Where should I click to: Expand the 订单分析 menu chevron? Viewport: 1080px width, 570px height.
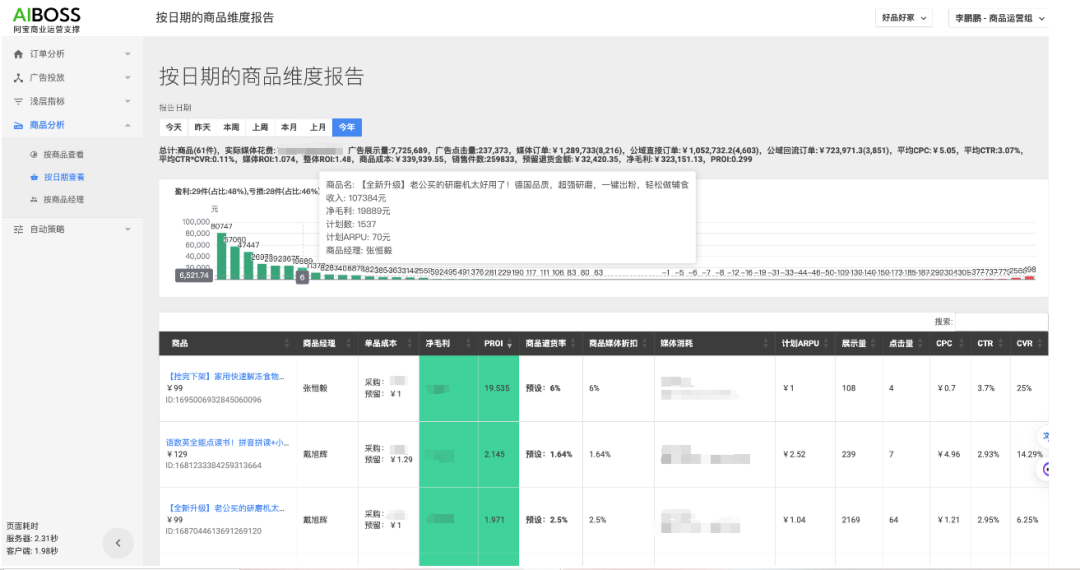(x=127, y=54)
